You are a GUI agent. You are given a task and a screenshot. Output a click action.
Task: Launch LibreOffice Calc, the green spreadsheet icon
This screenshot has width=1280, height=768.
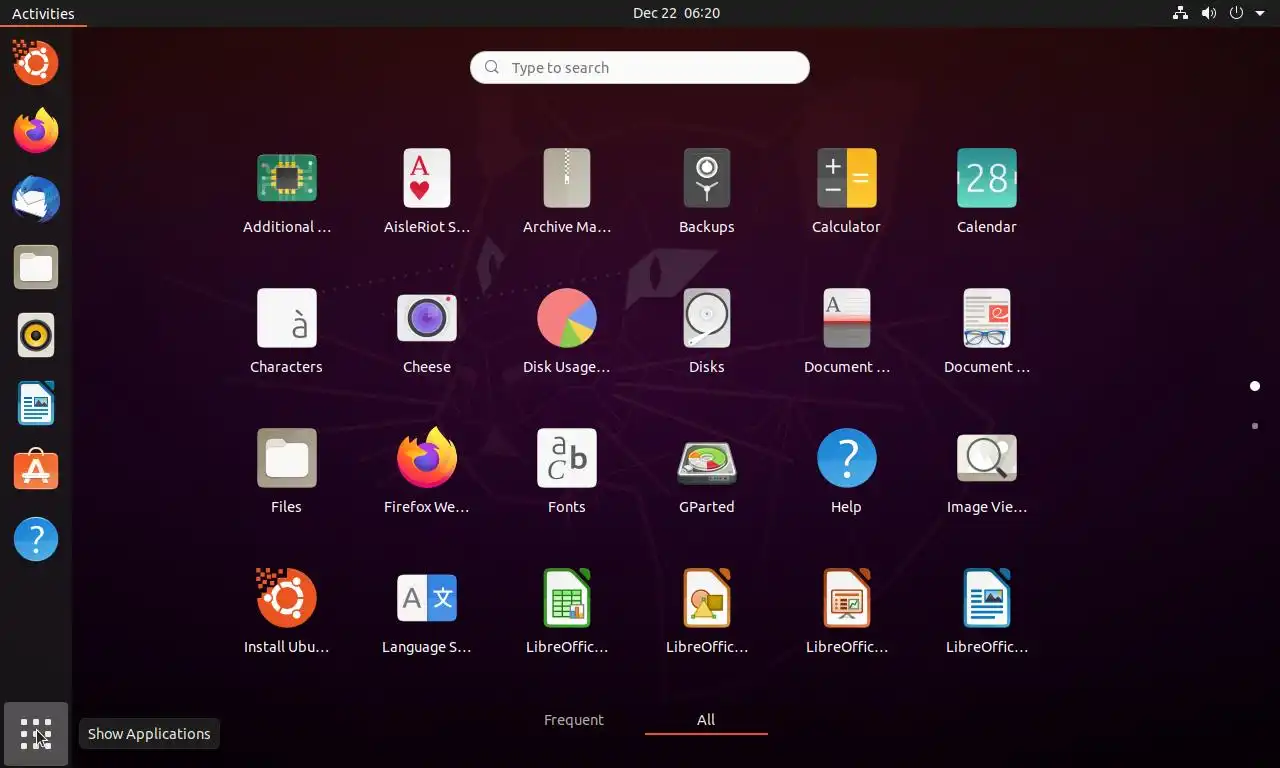[x=567, y=599]
